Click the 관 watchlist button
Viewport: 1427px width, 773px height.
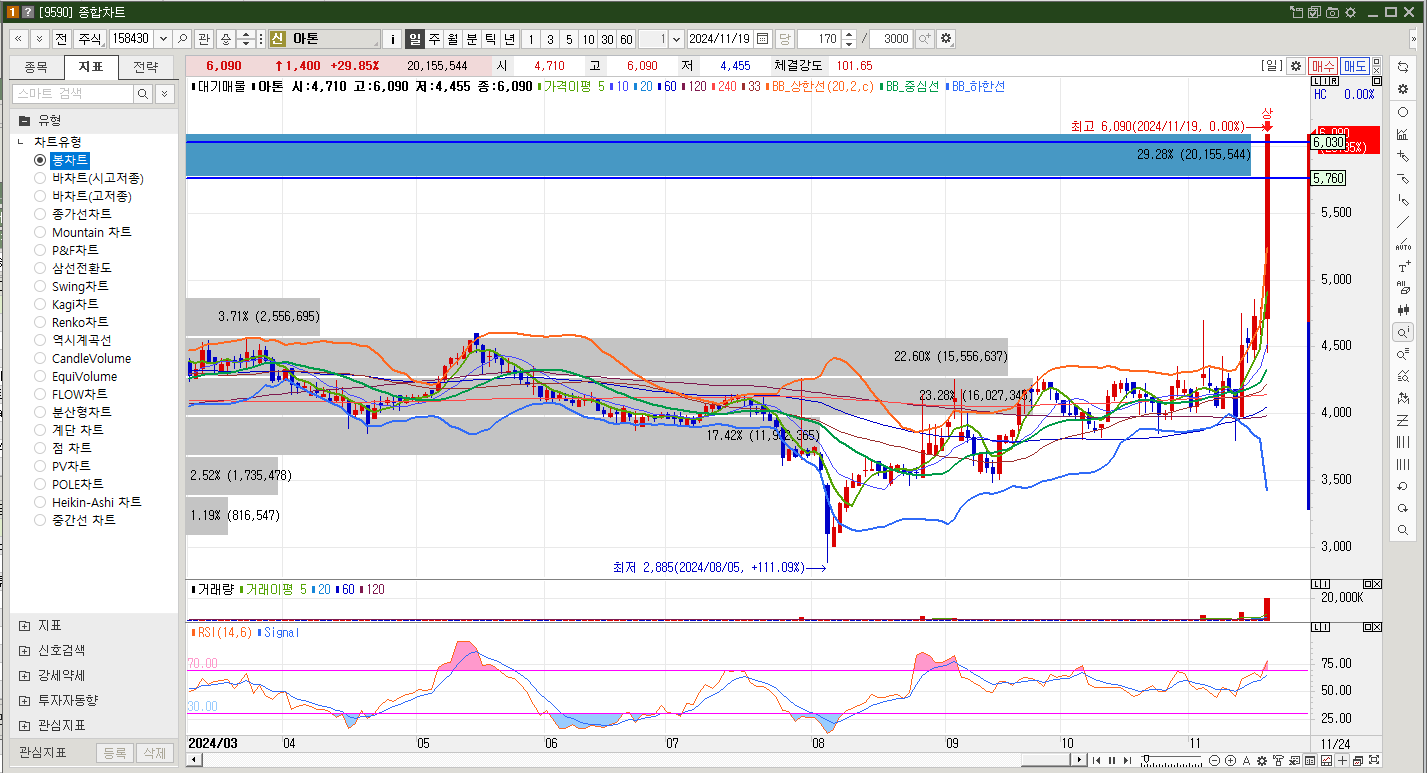(204, 38)
